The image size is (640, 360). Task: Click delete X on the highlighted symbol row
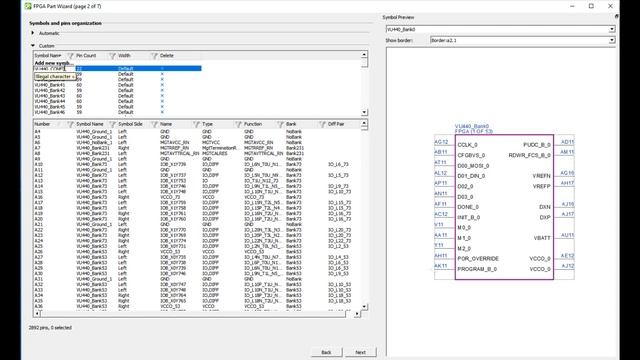(162, 69)
